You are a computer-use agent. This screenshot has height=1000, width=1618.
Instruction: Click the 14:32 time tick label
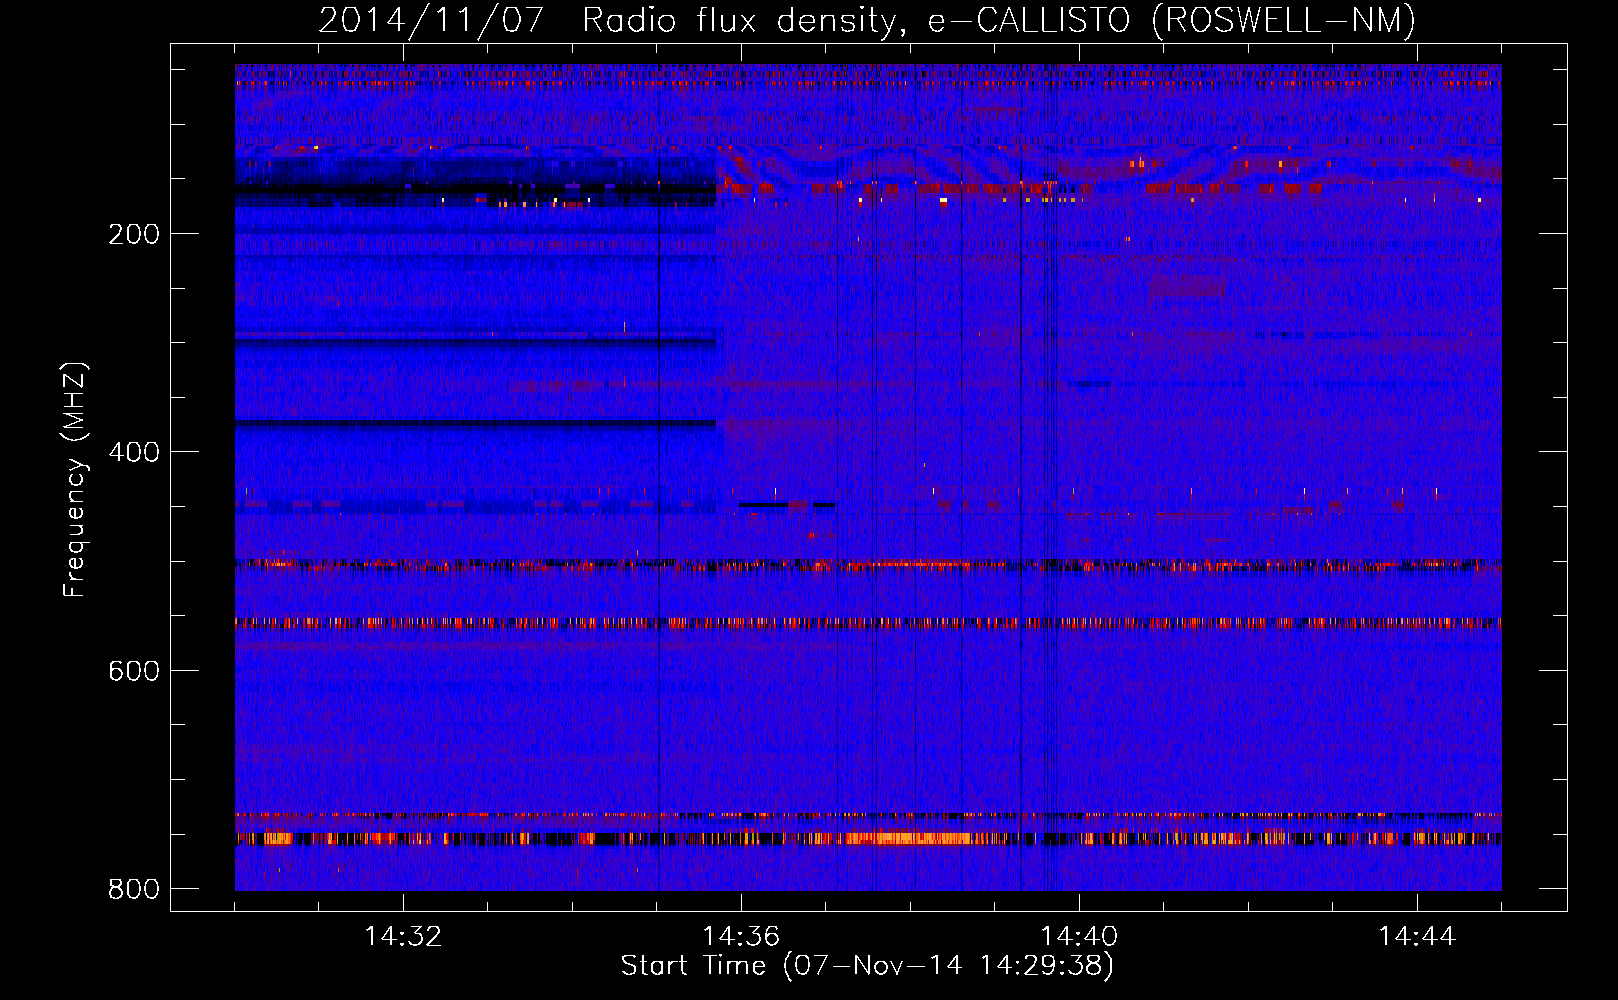pos(403,937)
